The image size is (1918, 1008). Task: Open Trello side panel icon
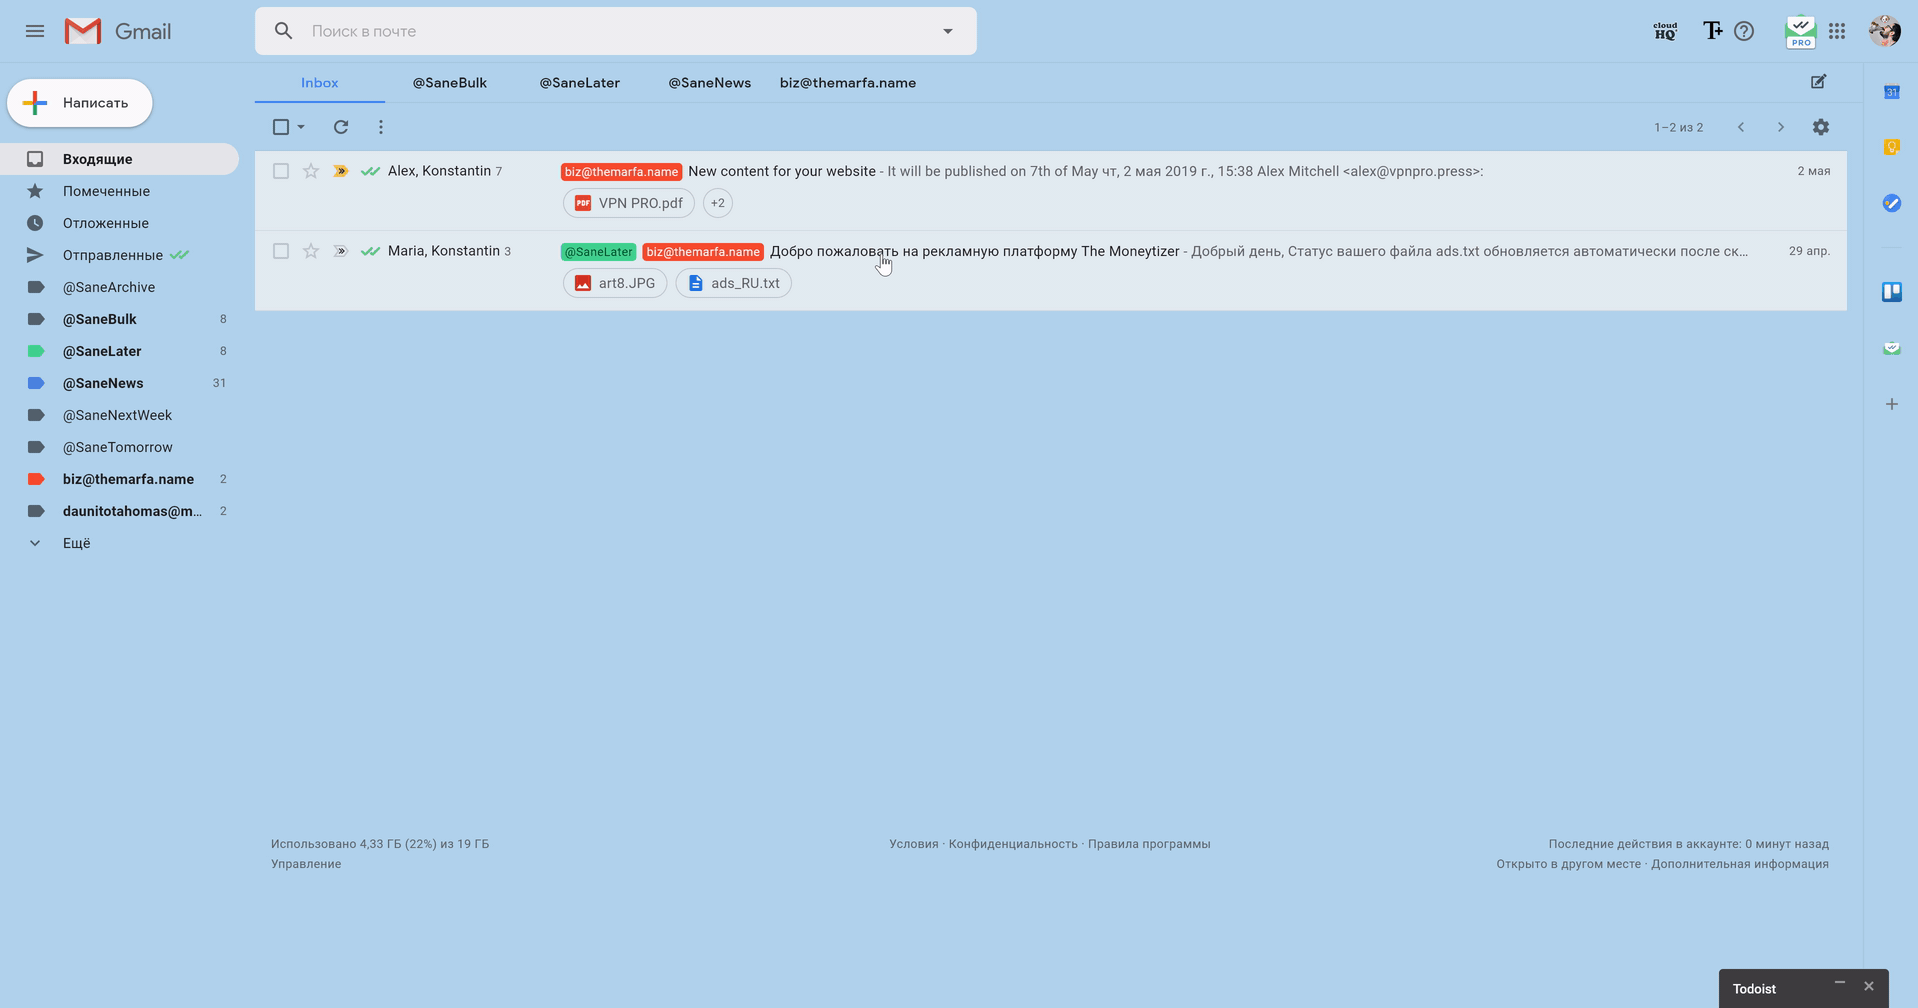[x=1892, y=292]
